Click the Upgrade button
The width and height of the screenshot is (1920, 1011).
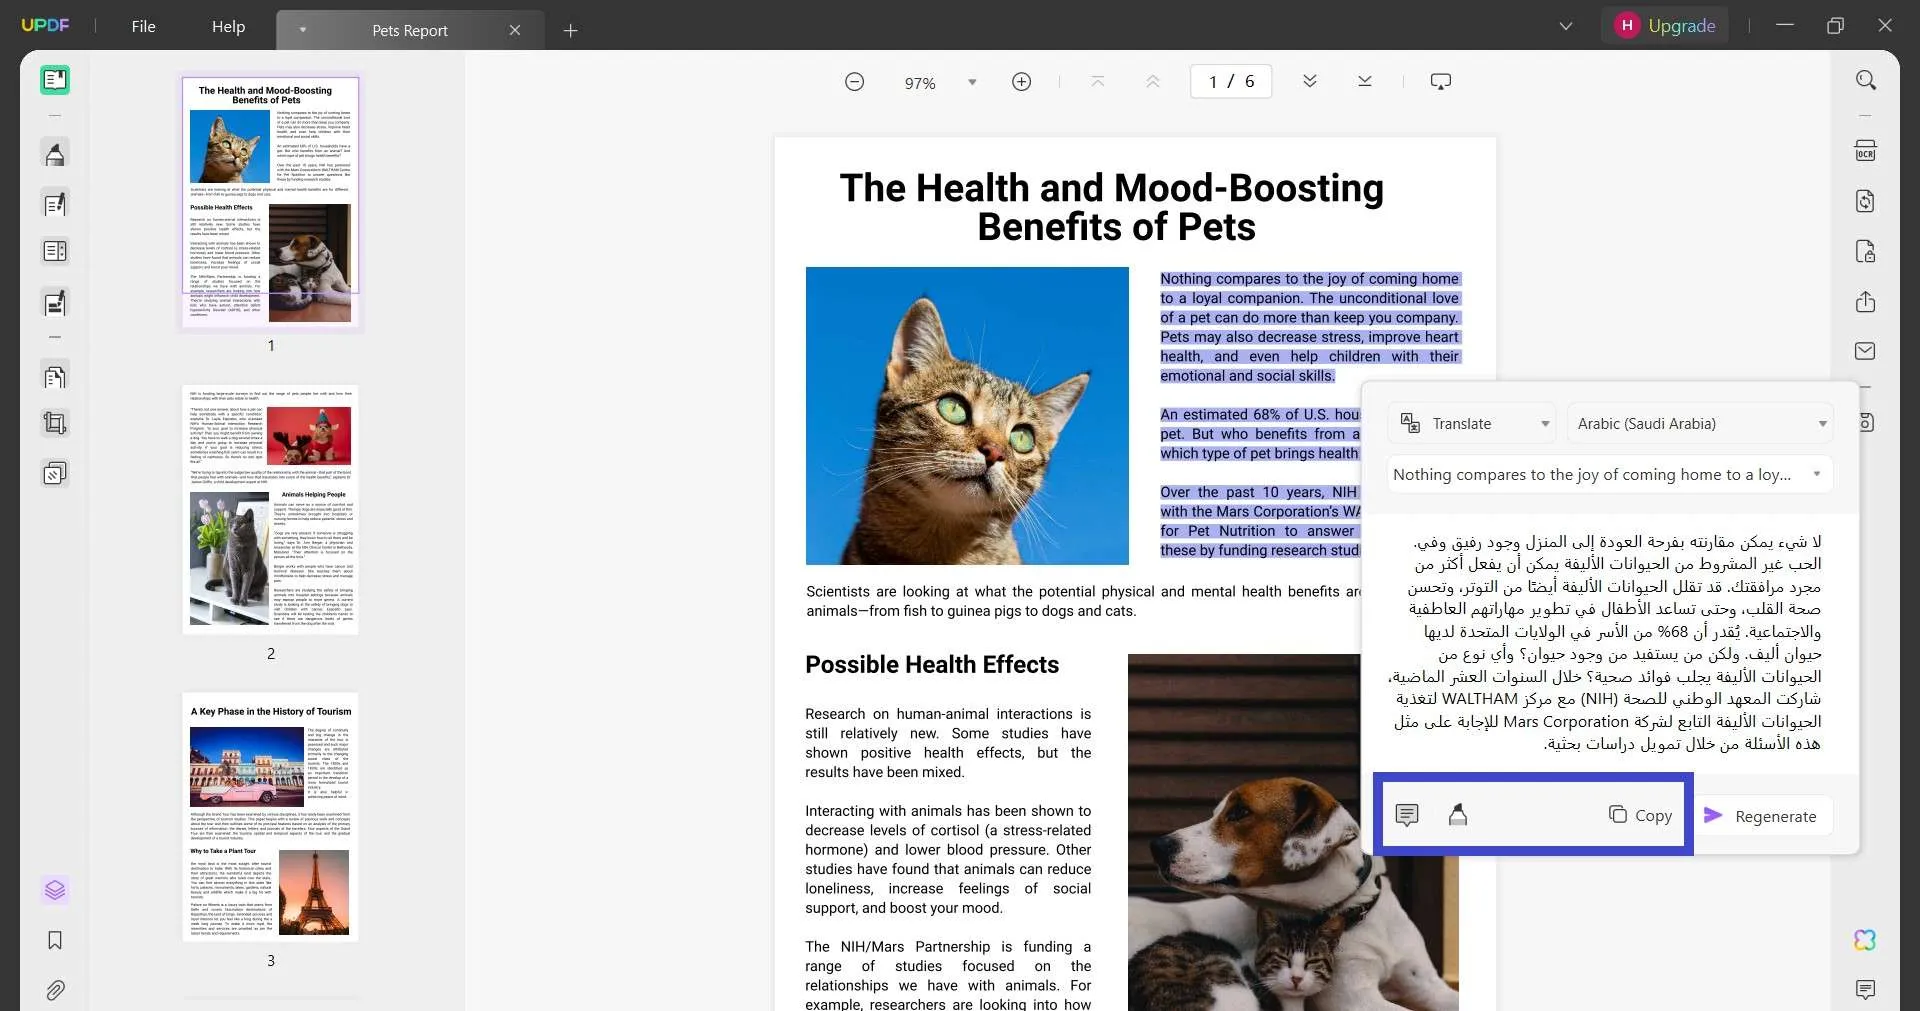(1667, 26)
